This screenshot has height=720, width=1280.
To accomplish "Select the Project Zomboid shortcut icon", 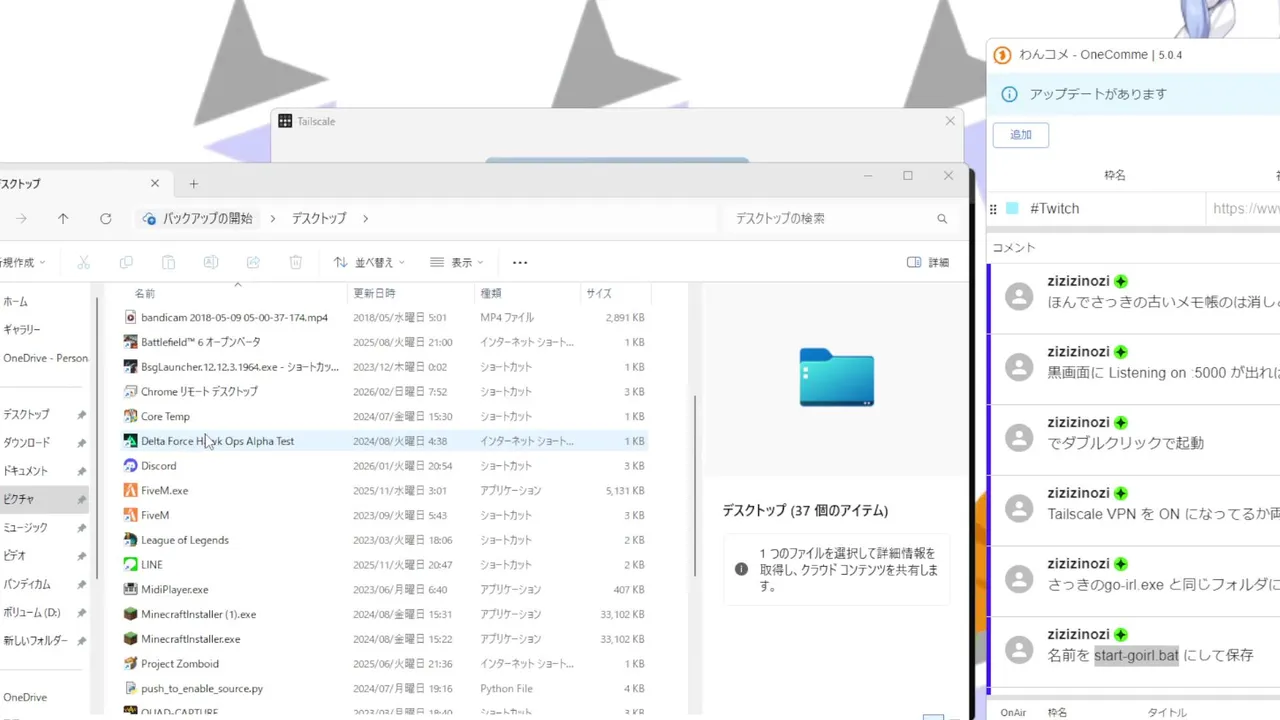I will [130, 664].
